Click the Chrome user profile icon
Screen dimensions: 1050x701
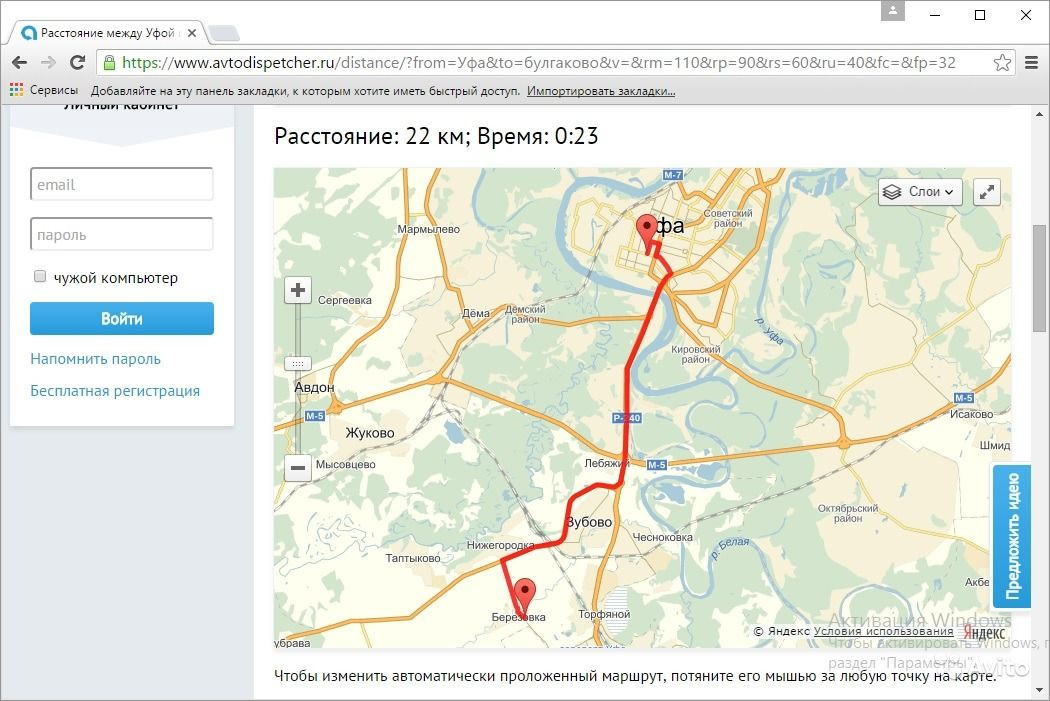pyautogui.click(x=892, y=11)
